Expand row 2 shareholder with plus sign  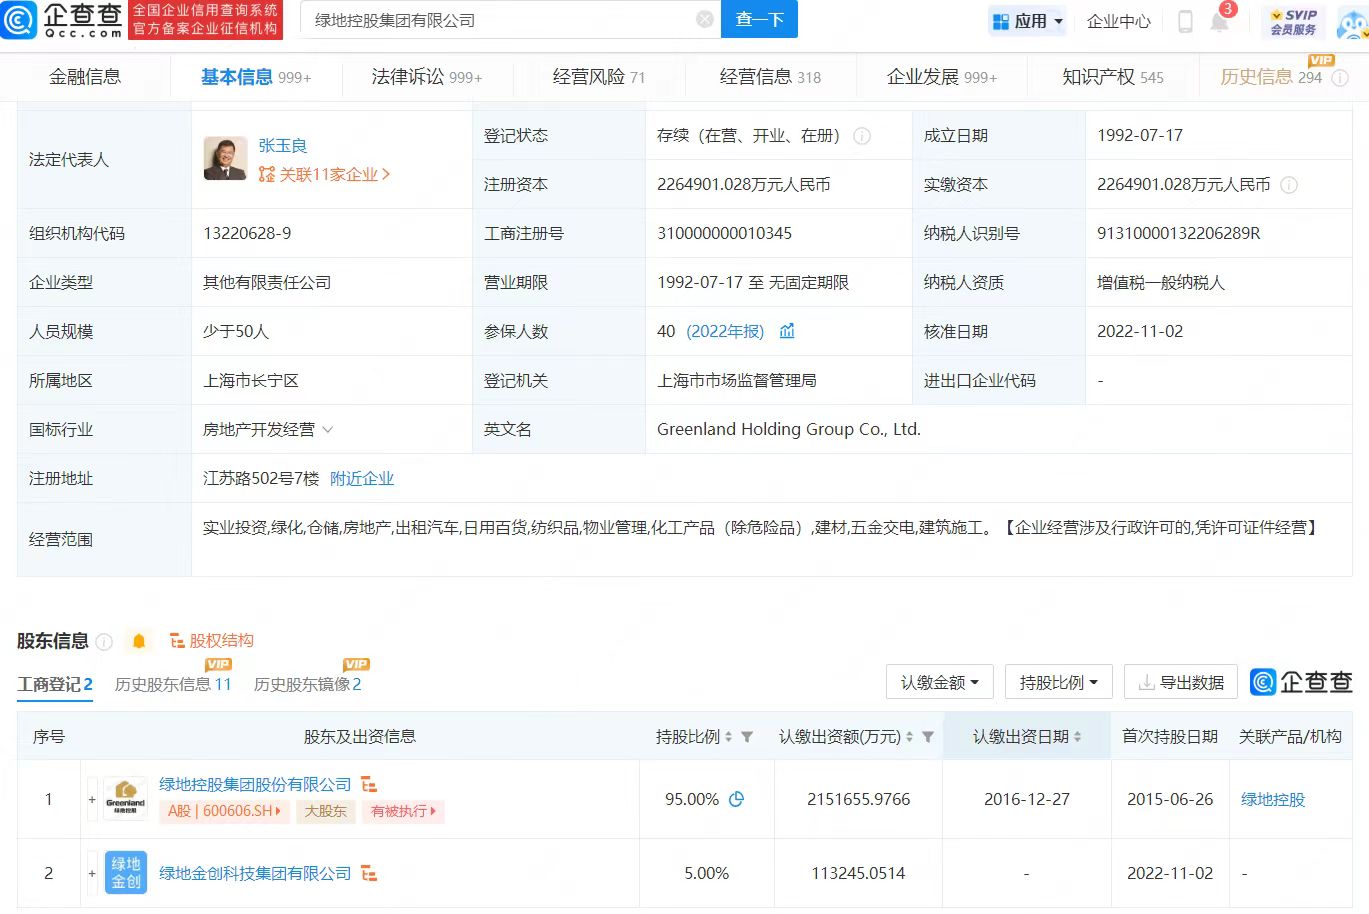click(92, 873)
